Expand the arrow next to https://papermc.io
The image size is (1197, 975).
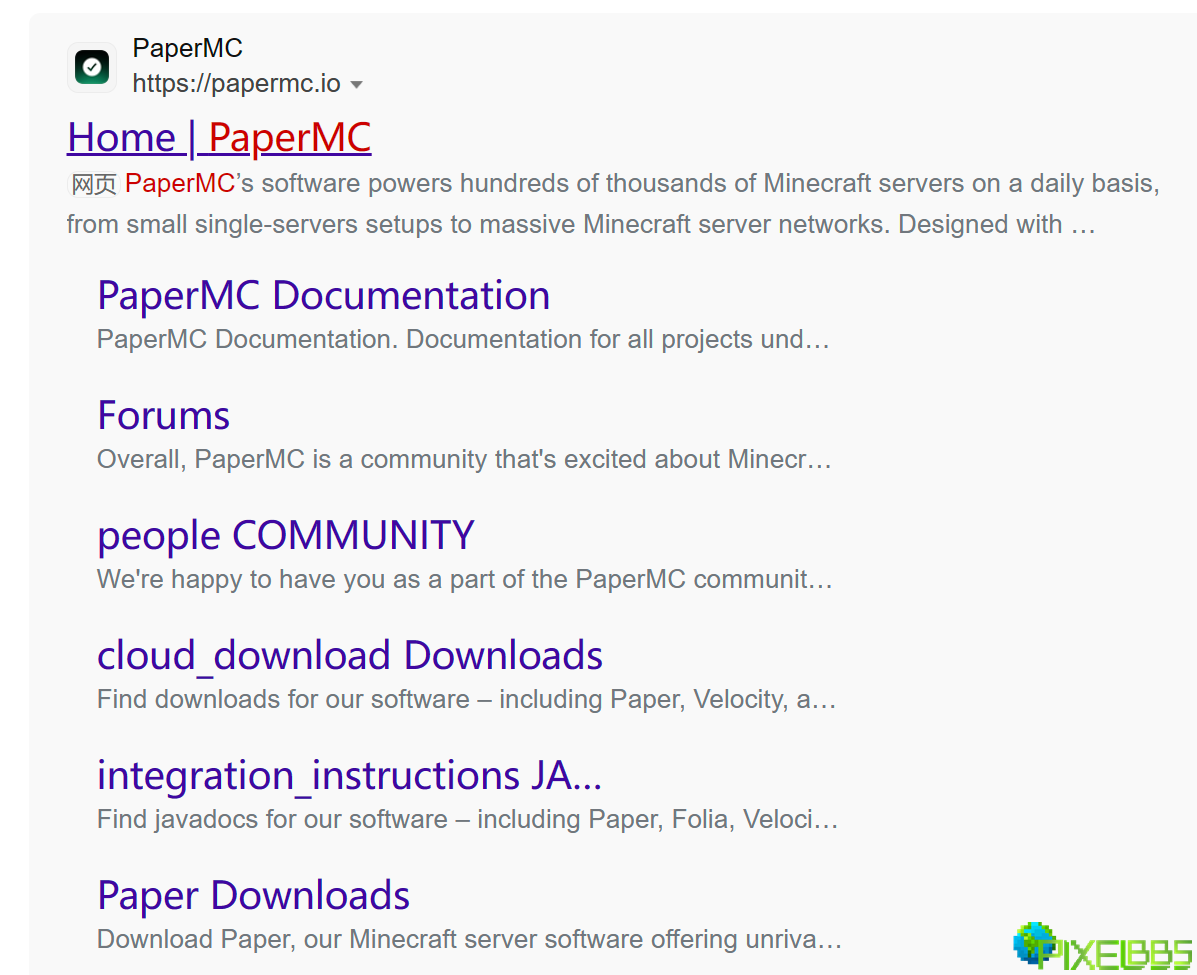coord(357,85)
